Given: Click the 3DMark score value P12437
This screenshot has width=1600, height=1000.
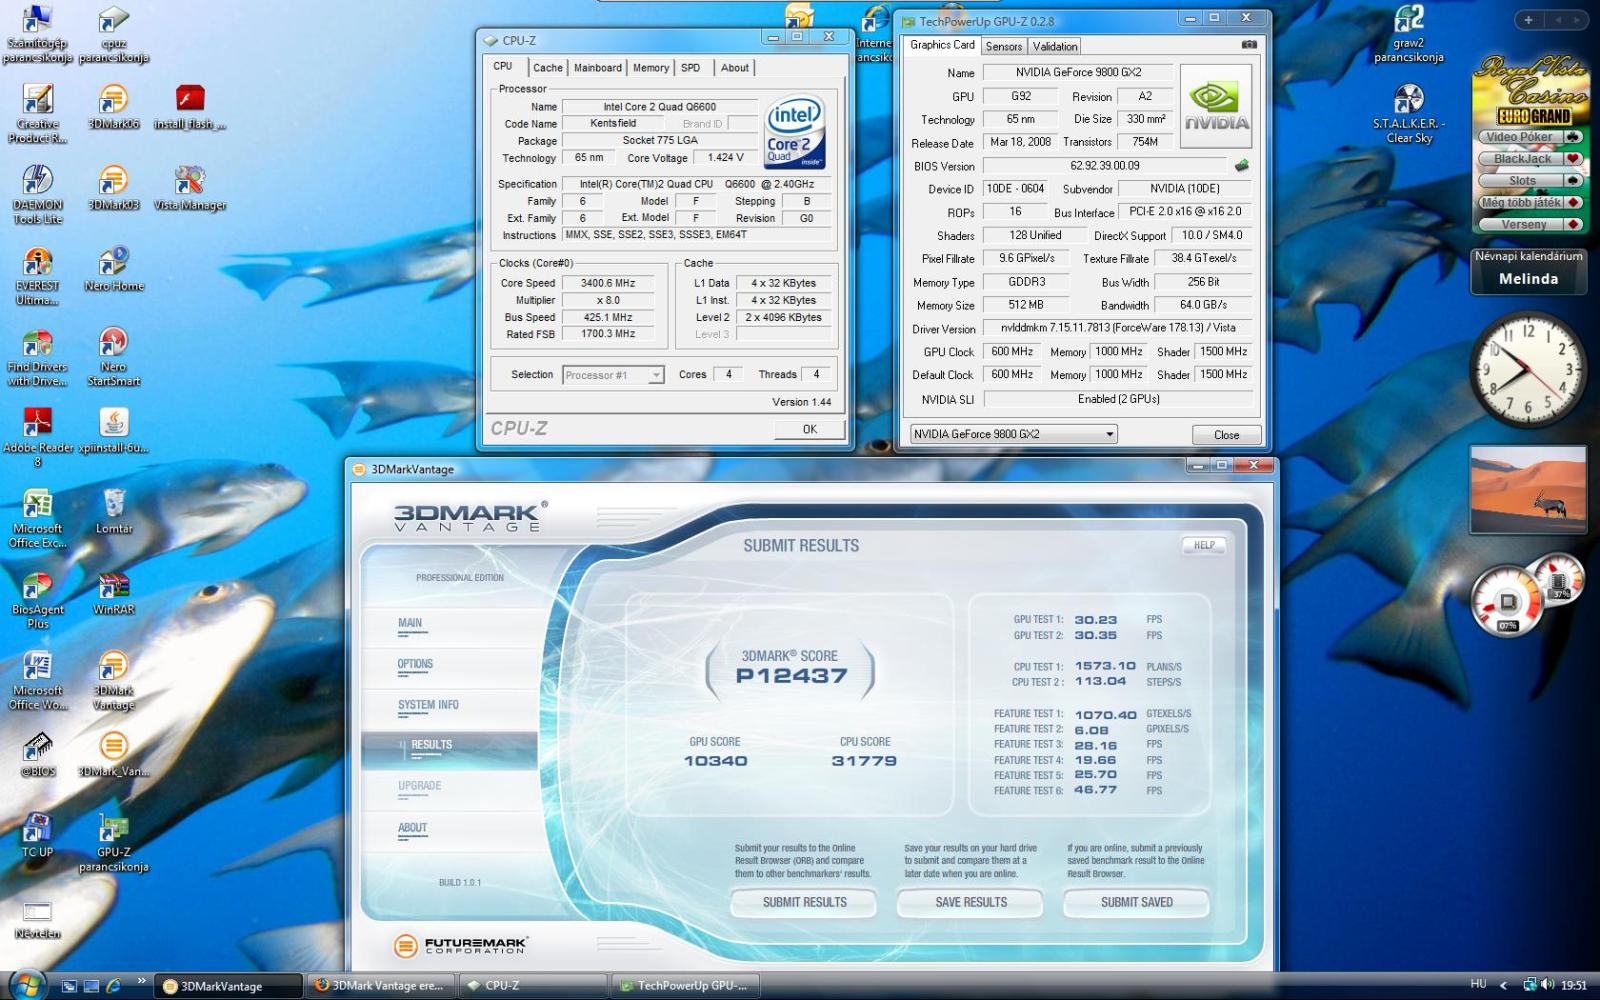Looking at the screenshot, I should (791, 677).
